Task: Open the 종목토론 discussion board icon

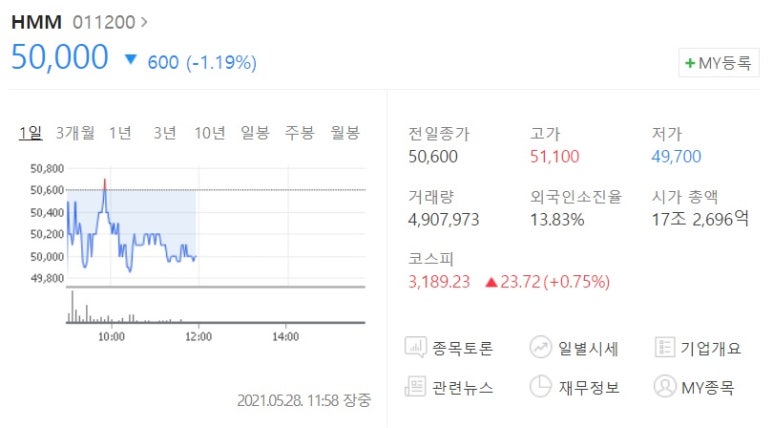Action: 416,348
